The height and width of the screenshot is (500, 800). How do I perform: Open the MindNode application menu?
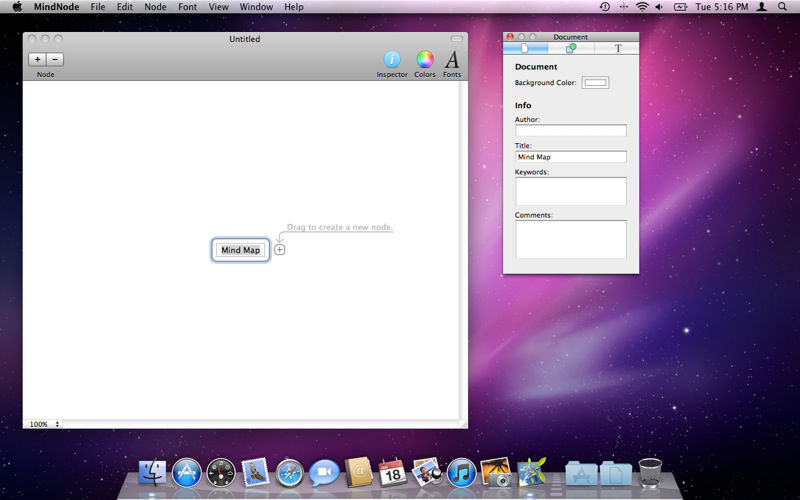[x=56, y=7]
